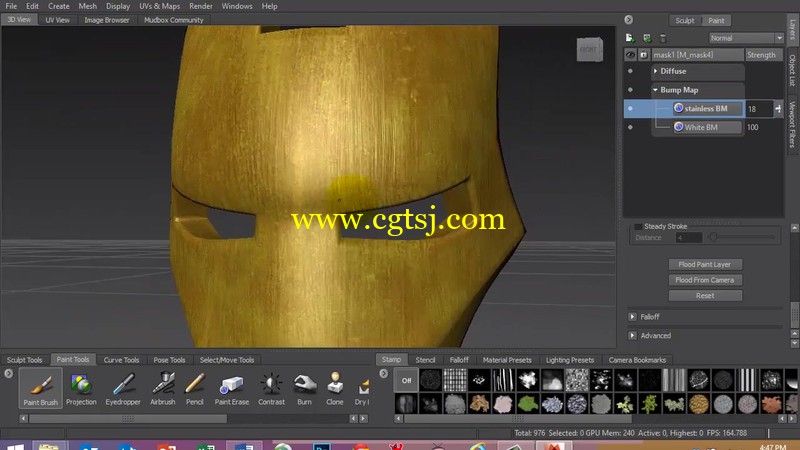
Task: Expand the Advanced properties section
Action: pos(632,336)
